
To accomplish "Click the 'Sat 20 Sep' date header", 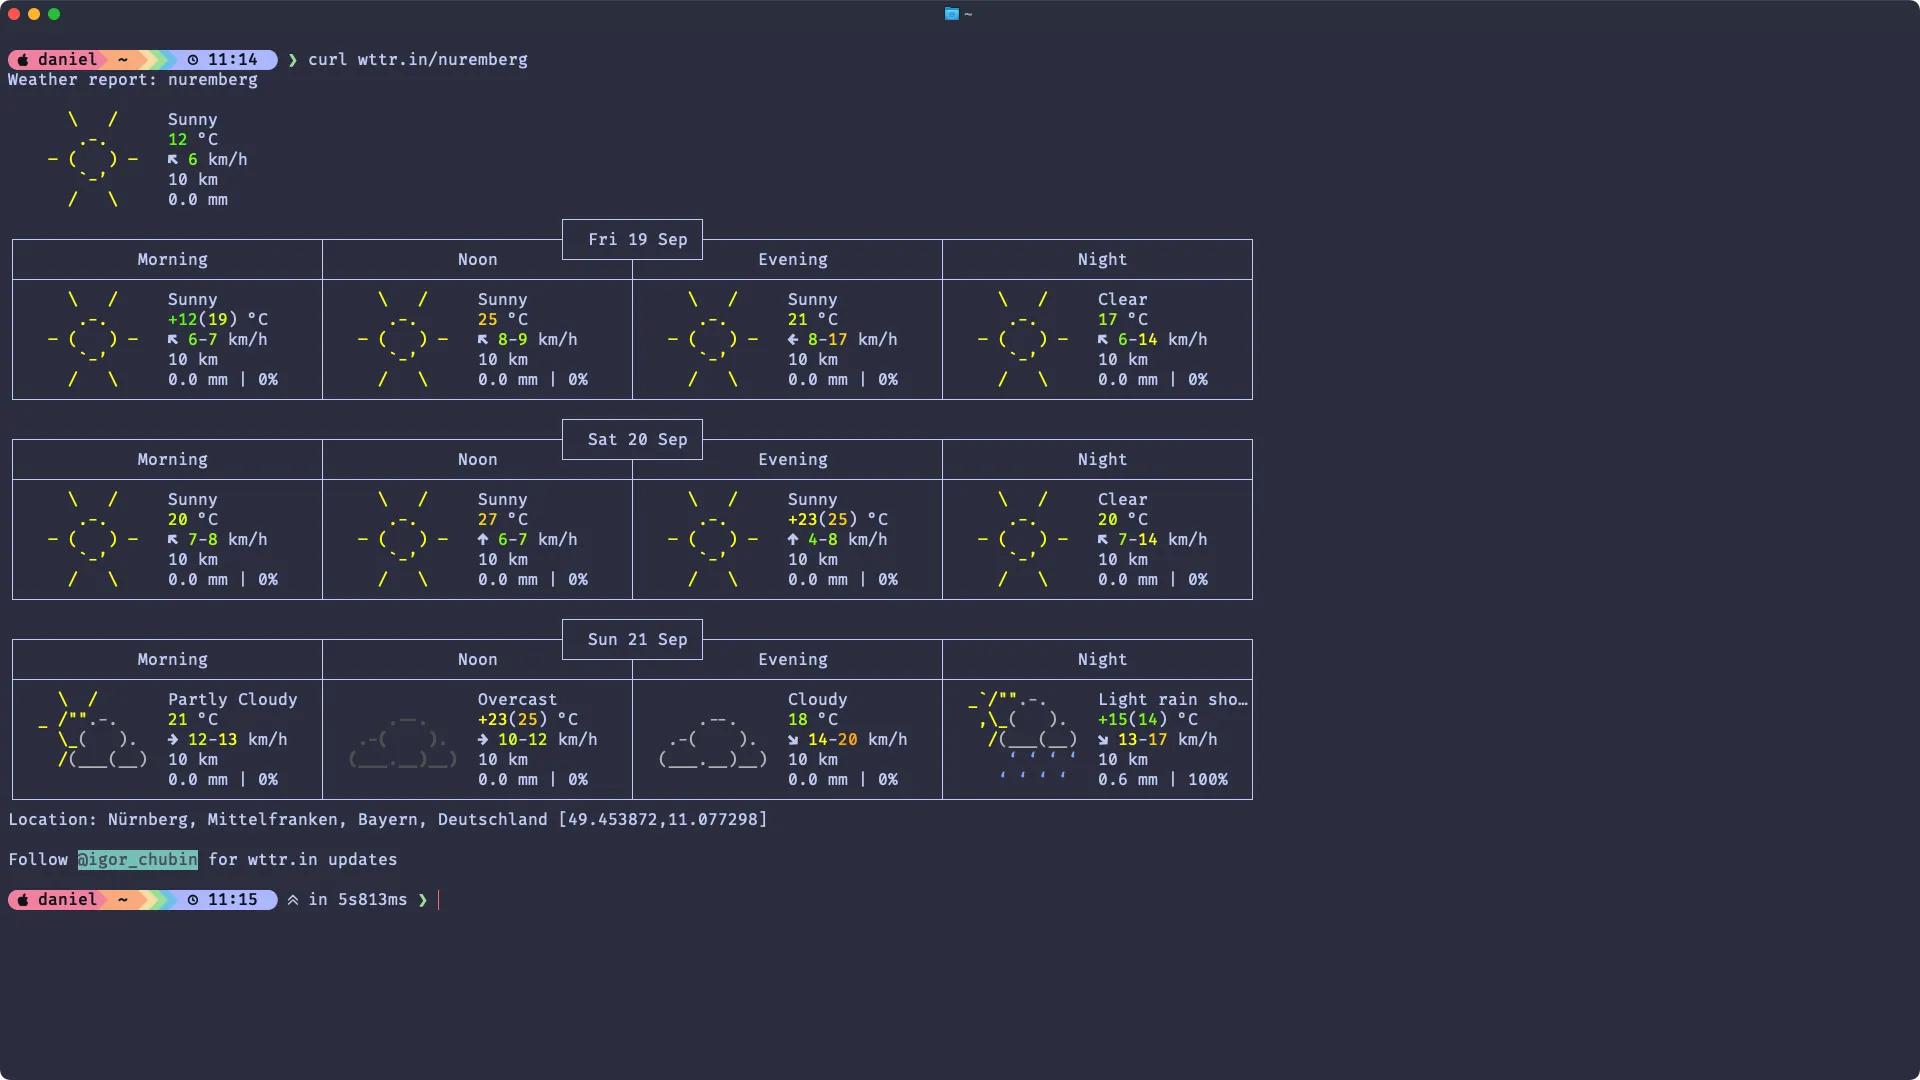I will (638, 440).
